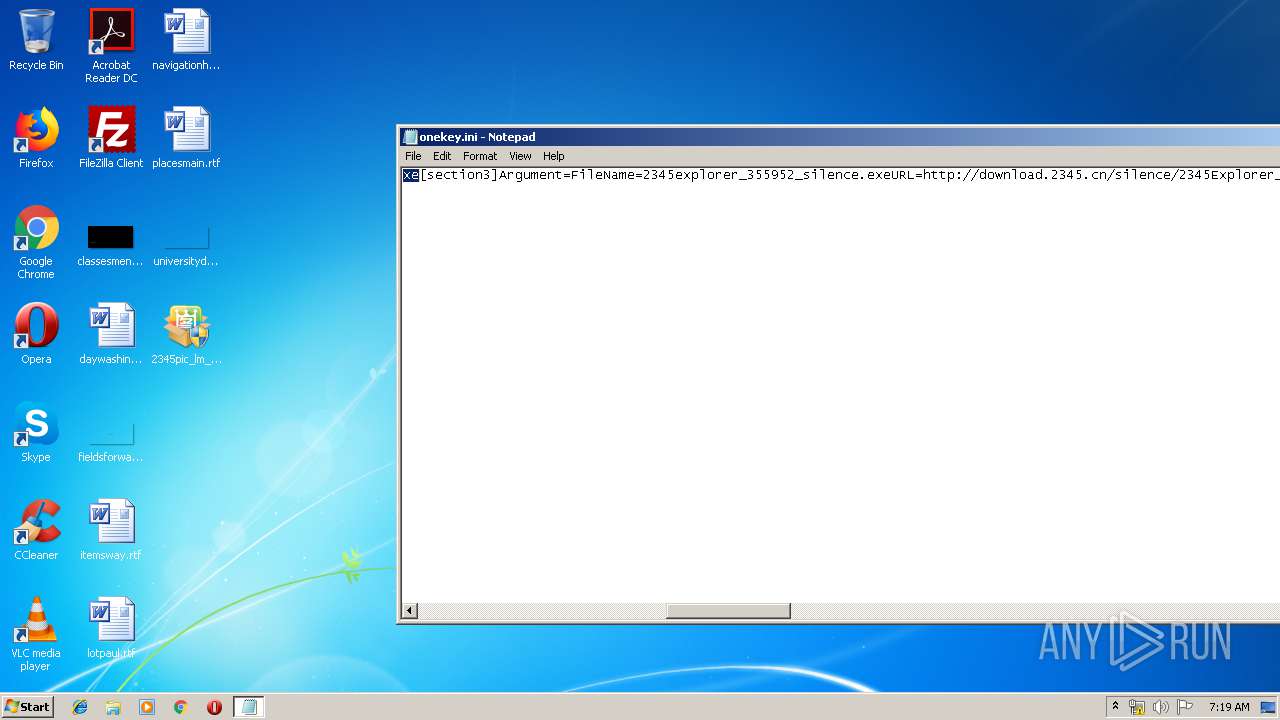Select lotpaul.rtf document icon
The height and width of the screenshot is (720, 1280).
coord(111,628)
